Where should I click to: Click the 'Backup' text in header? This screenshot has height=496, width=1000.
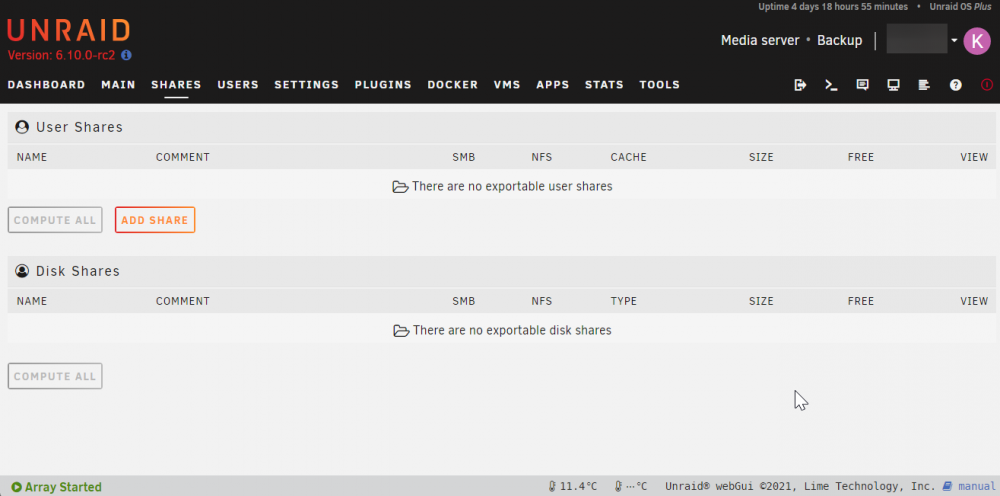(840, 41)
